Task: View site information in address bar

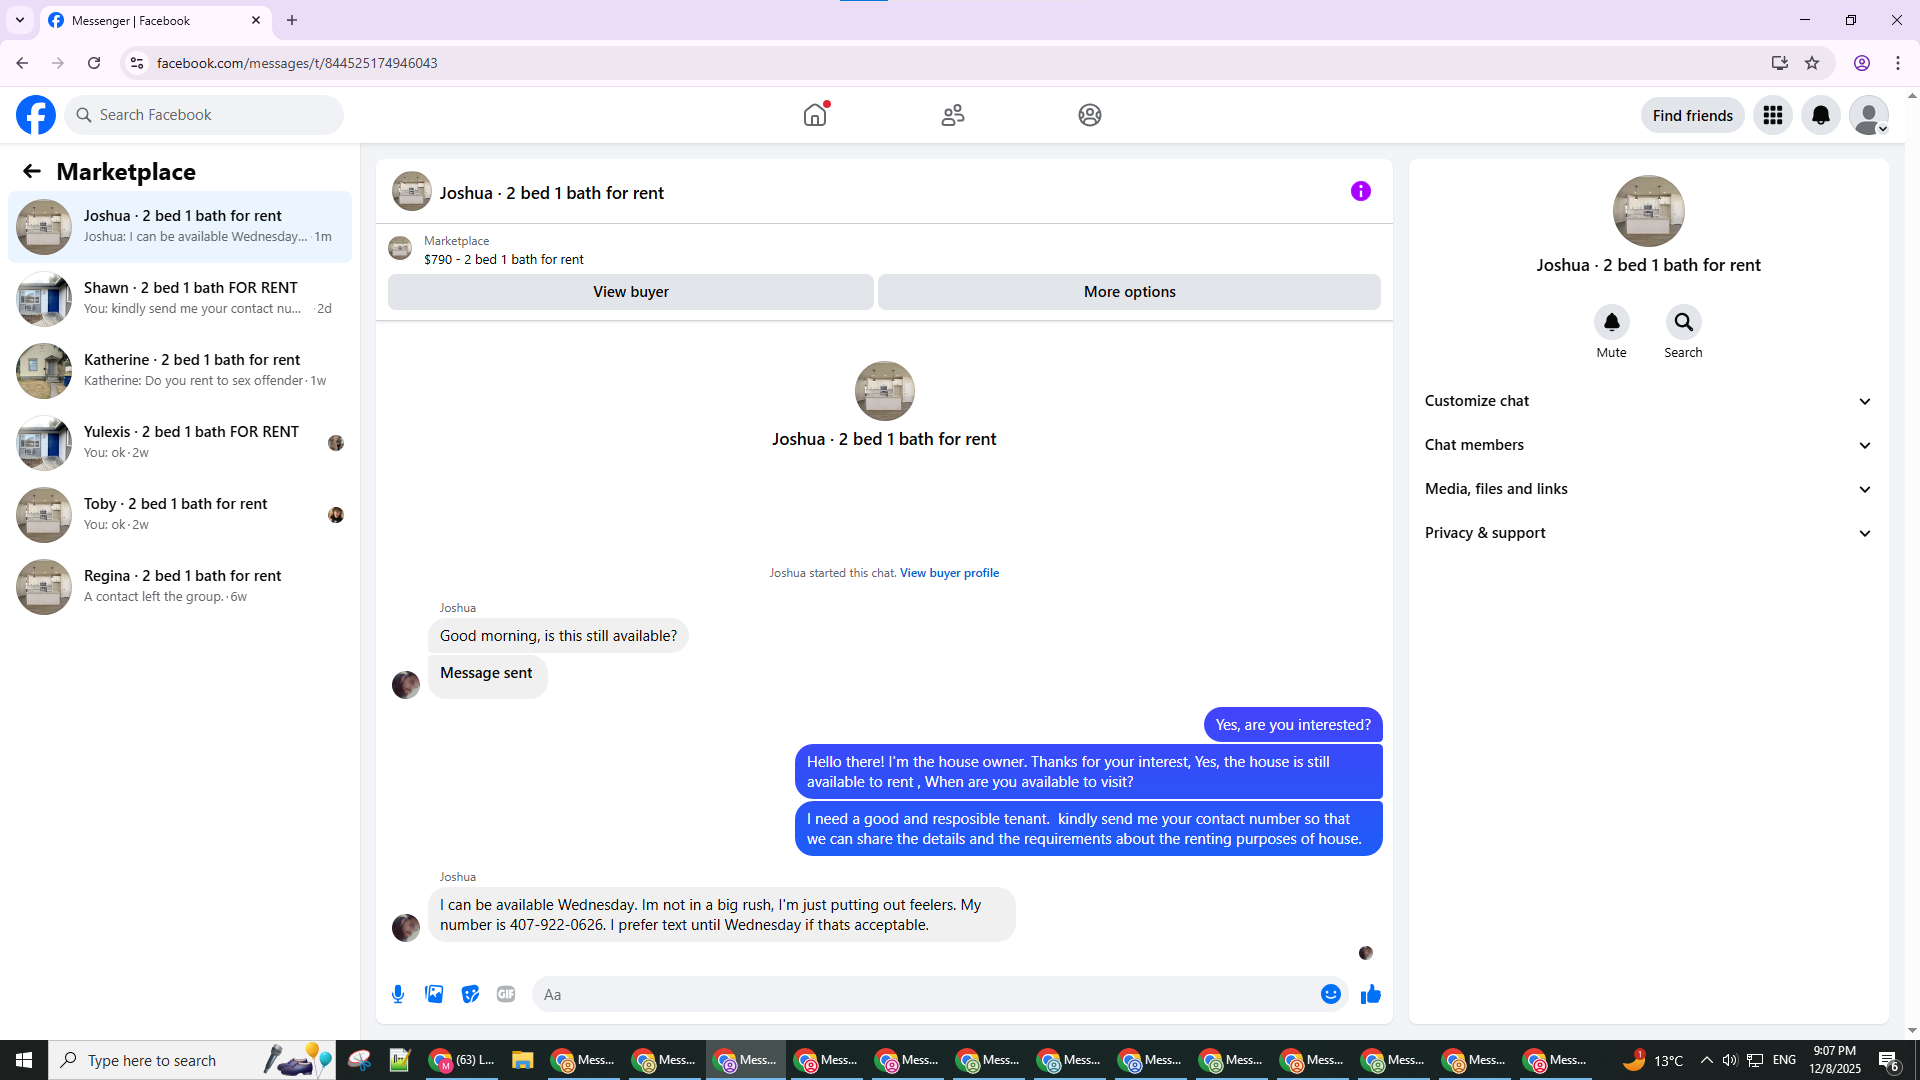Action: [137, 63]
